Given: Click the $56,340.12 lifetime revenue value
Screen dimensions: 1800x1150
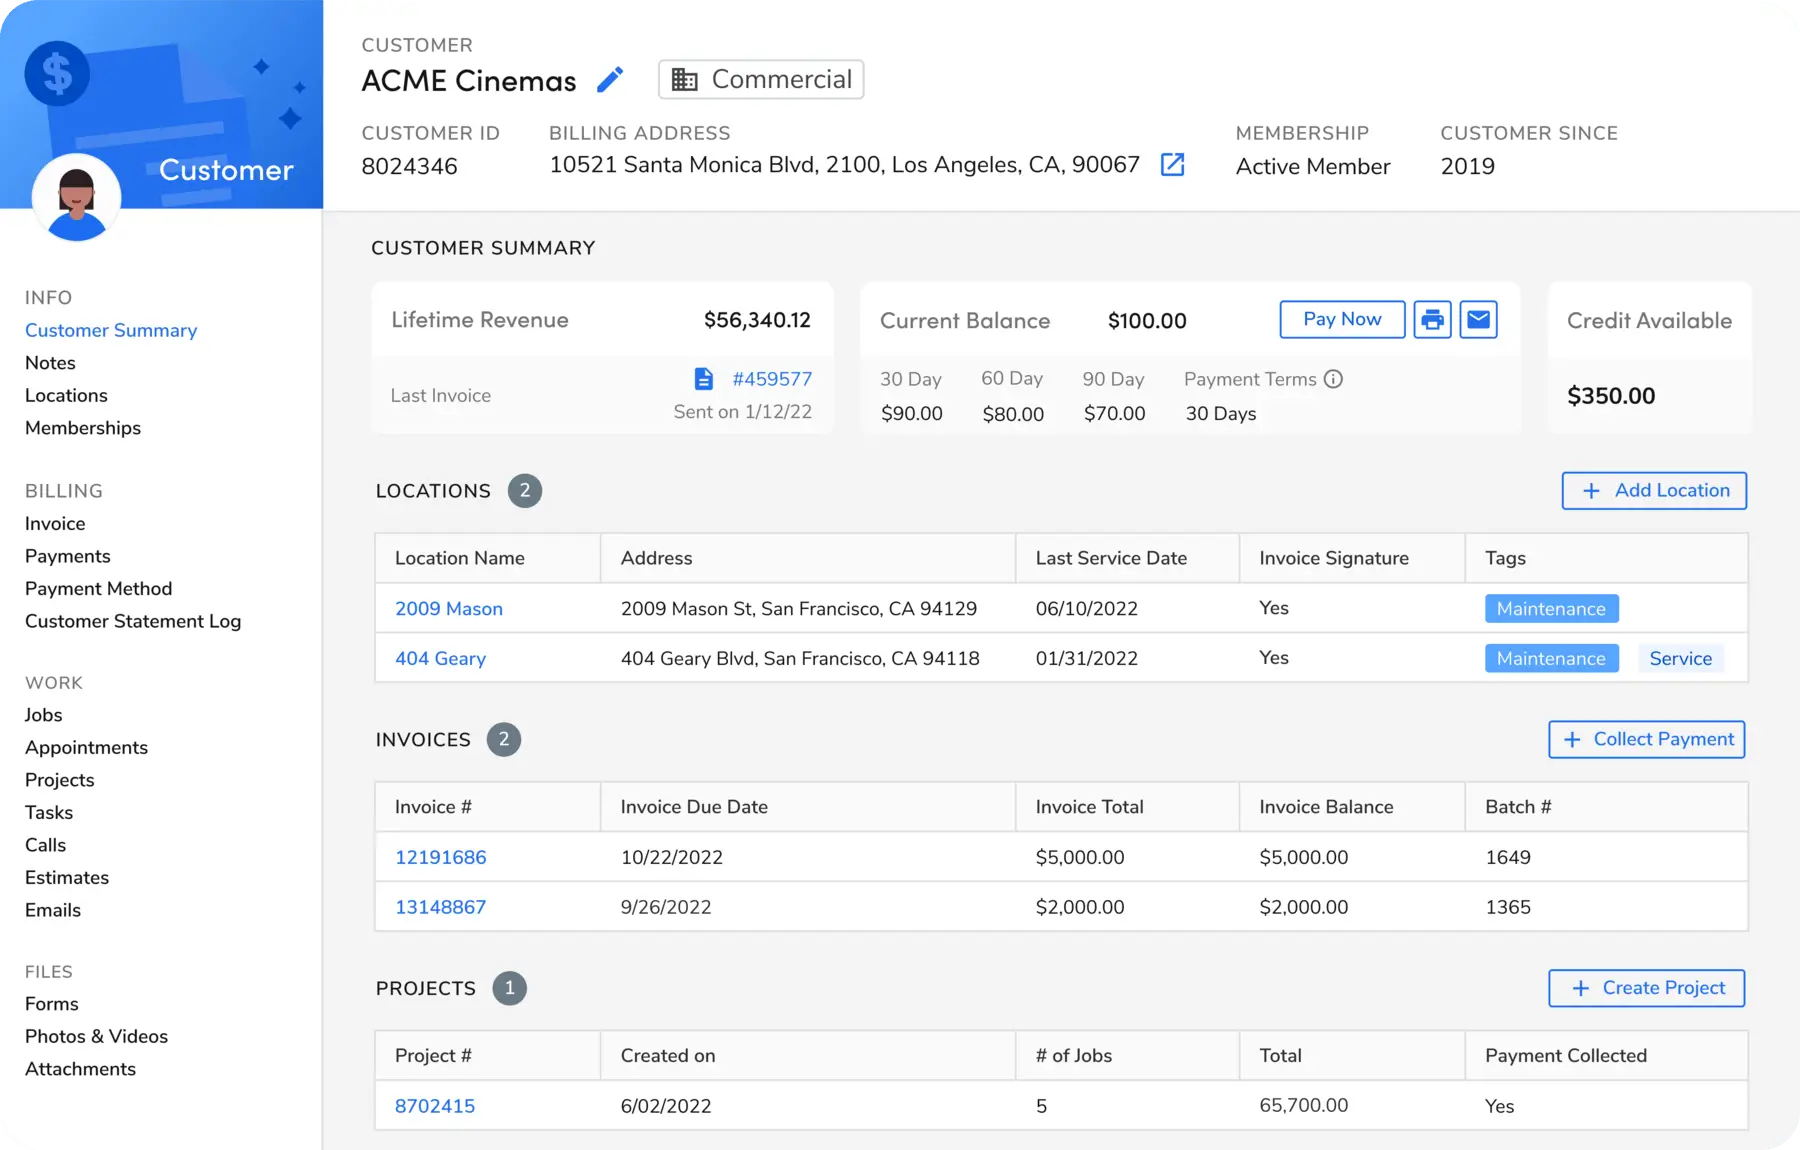Looking at the screenshot, I should point(757,320).
